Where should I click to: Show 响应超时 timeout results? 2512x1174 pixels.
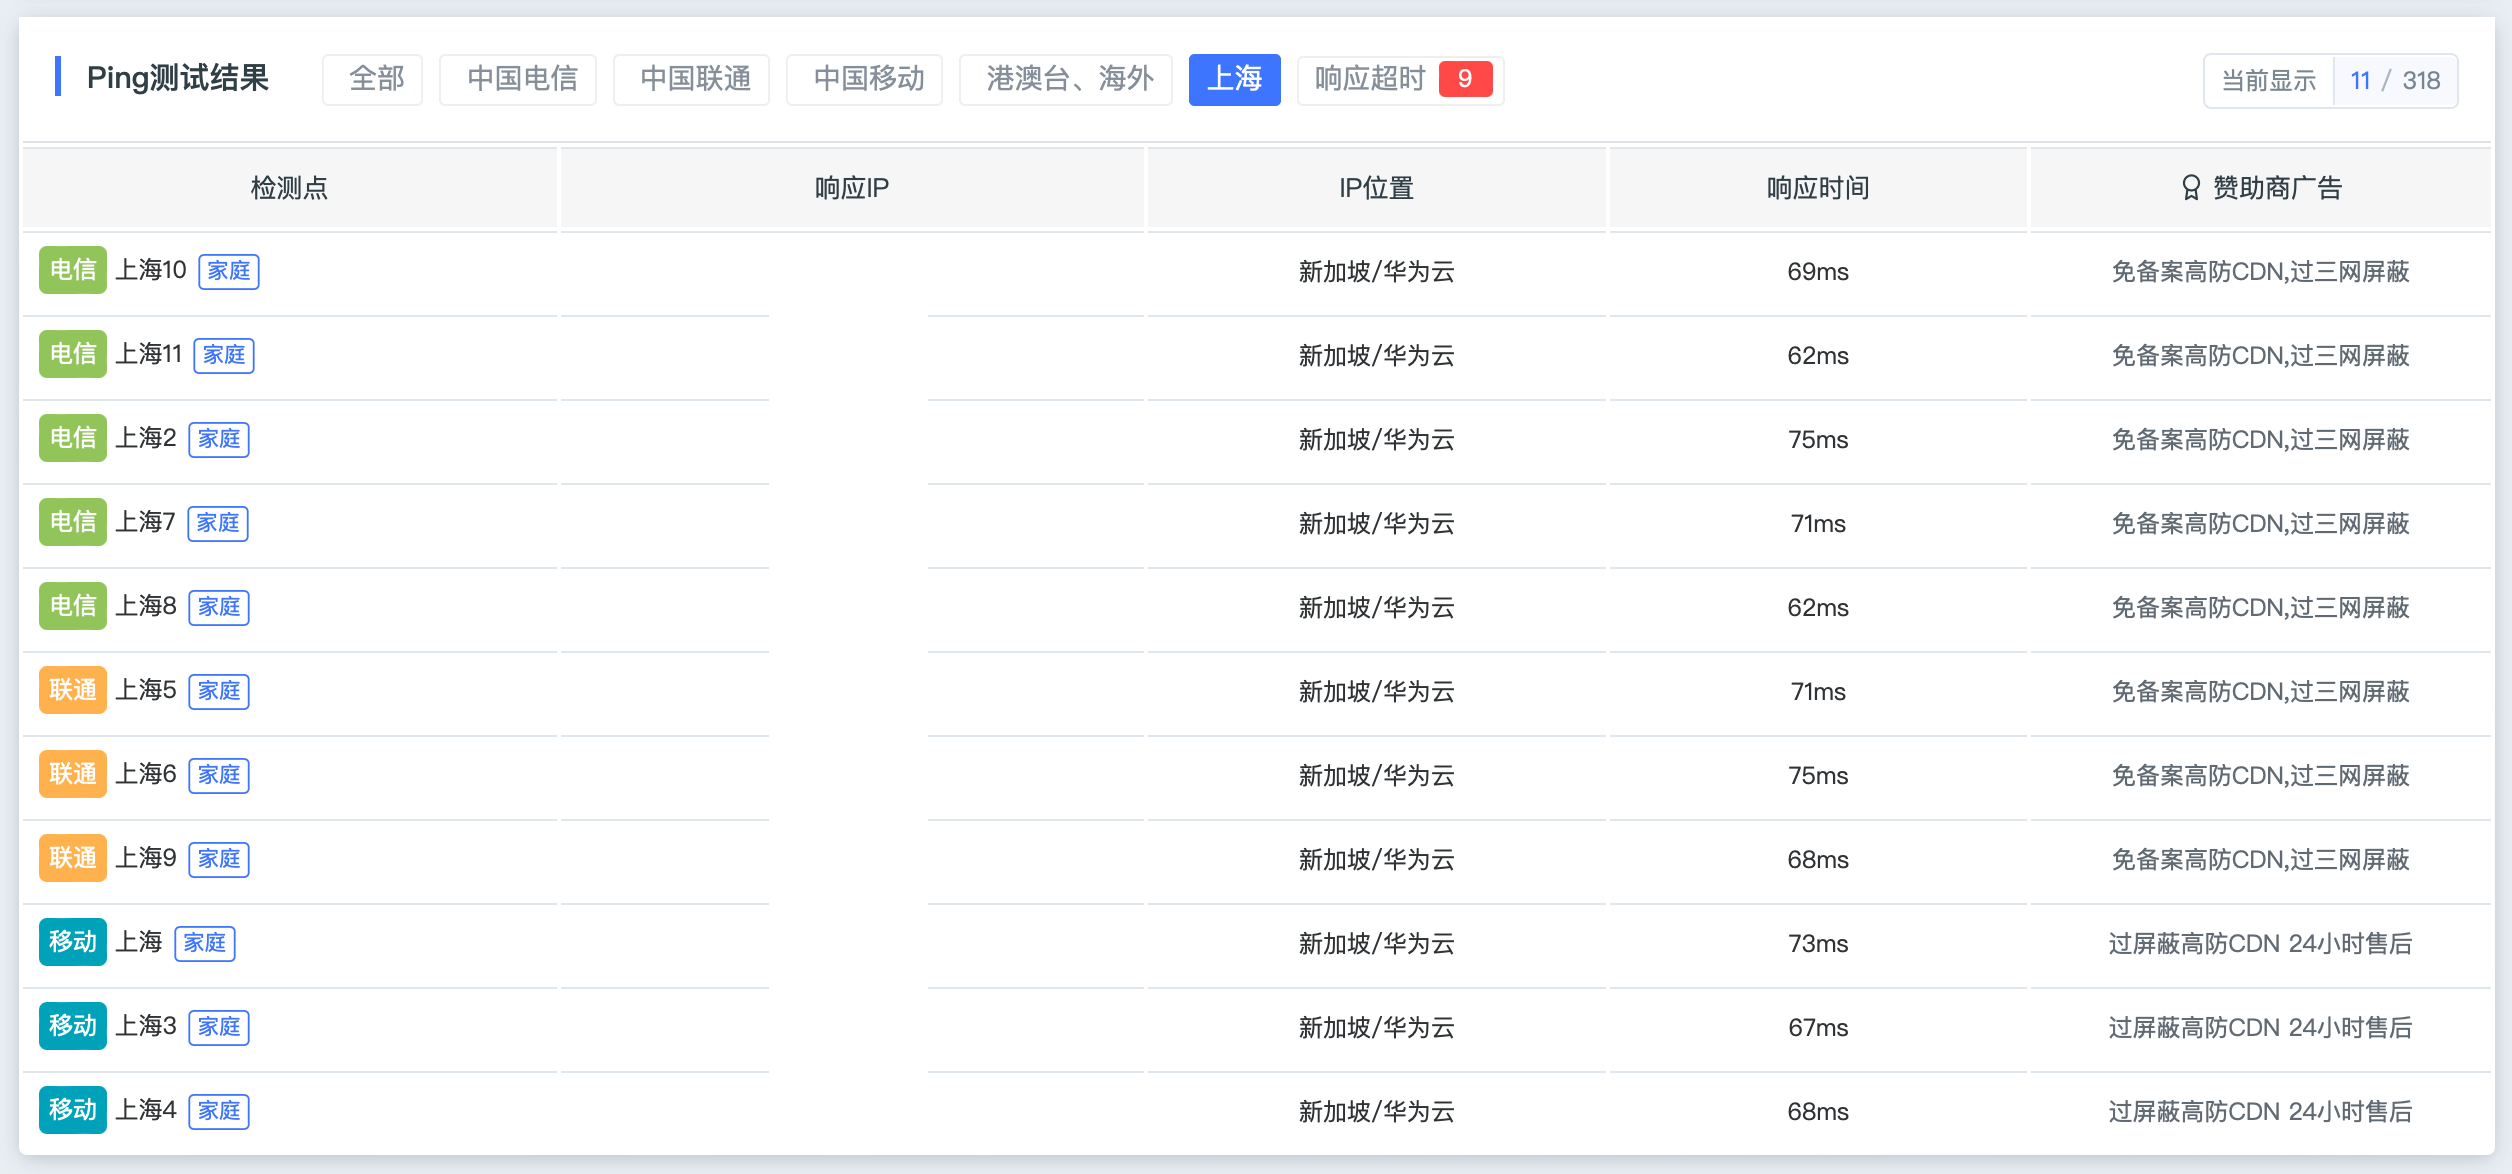coord(1401,79)
